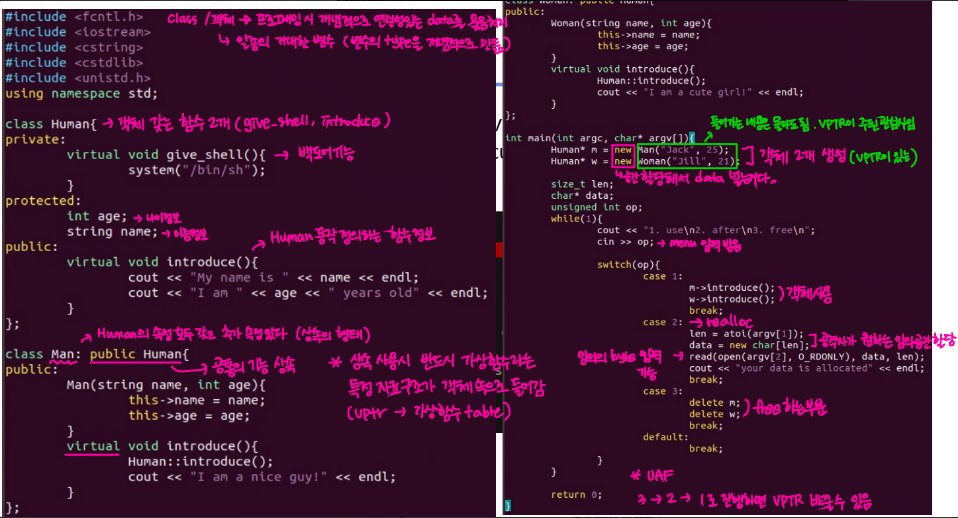Click 'data = new char[len];' statement
The image size is (958, 518).
[x=749, y=345]
